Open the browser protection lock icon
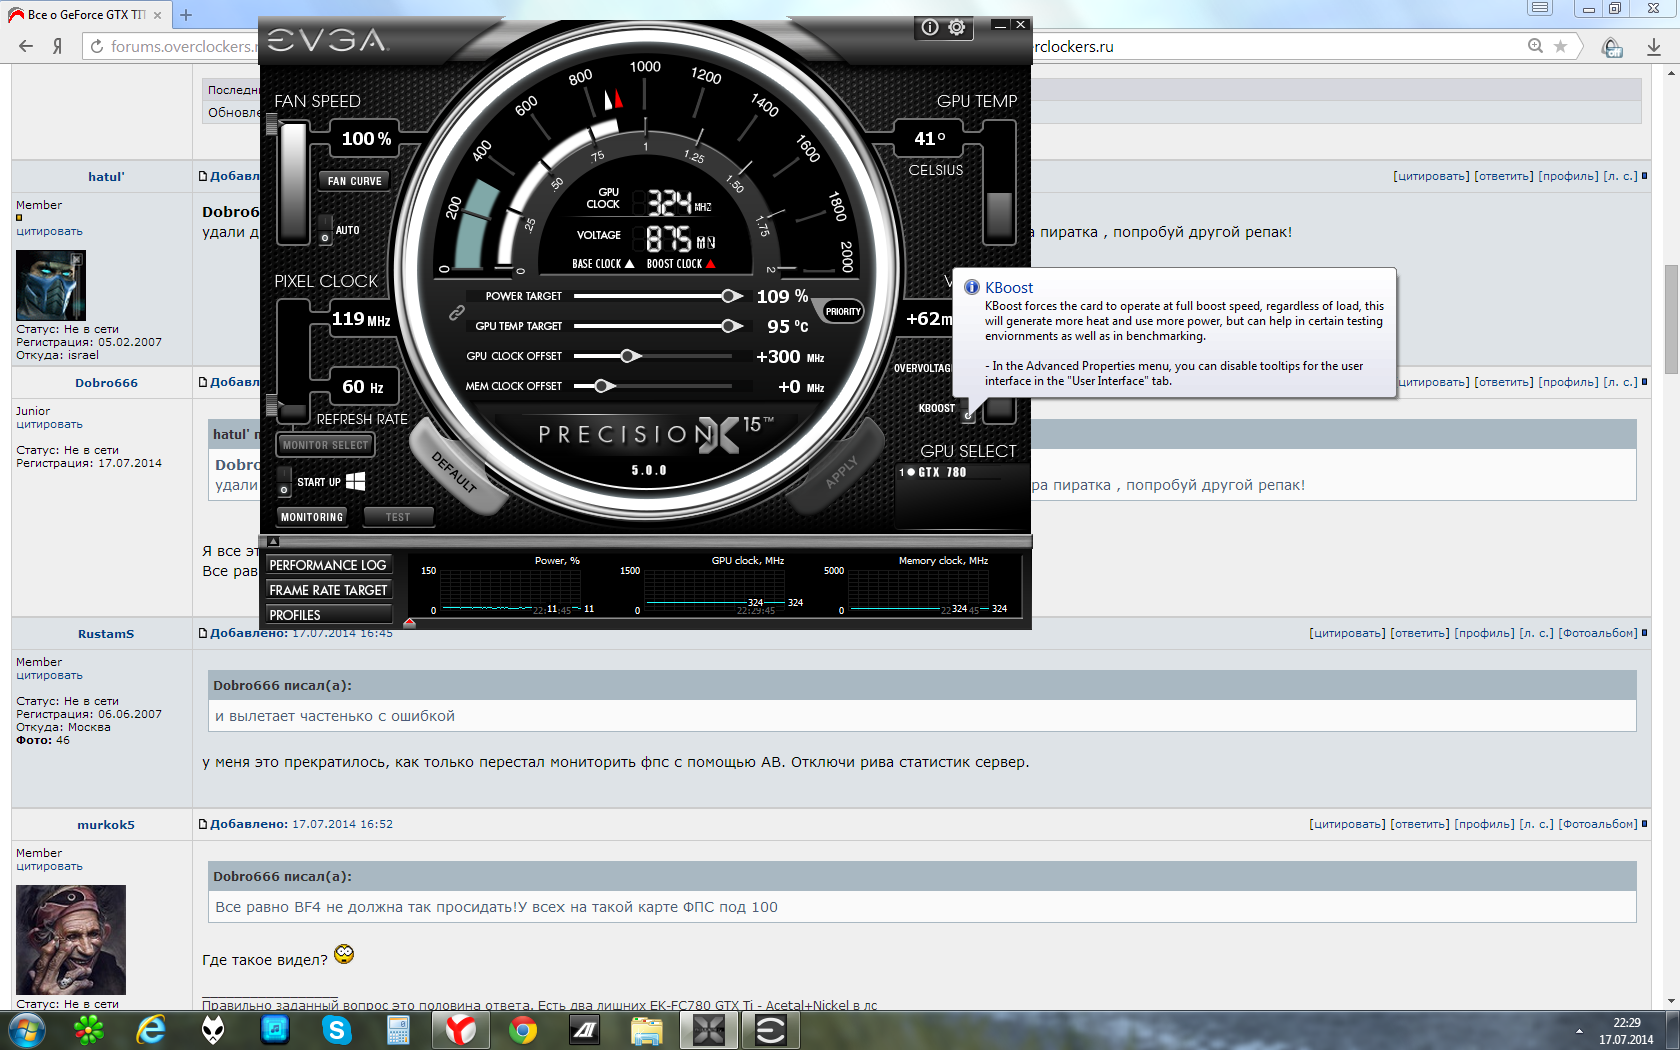 tap(1612, 47)
